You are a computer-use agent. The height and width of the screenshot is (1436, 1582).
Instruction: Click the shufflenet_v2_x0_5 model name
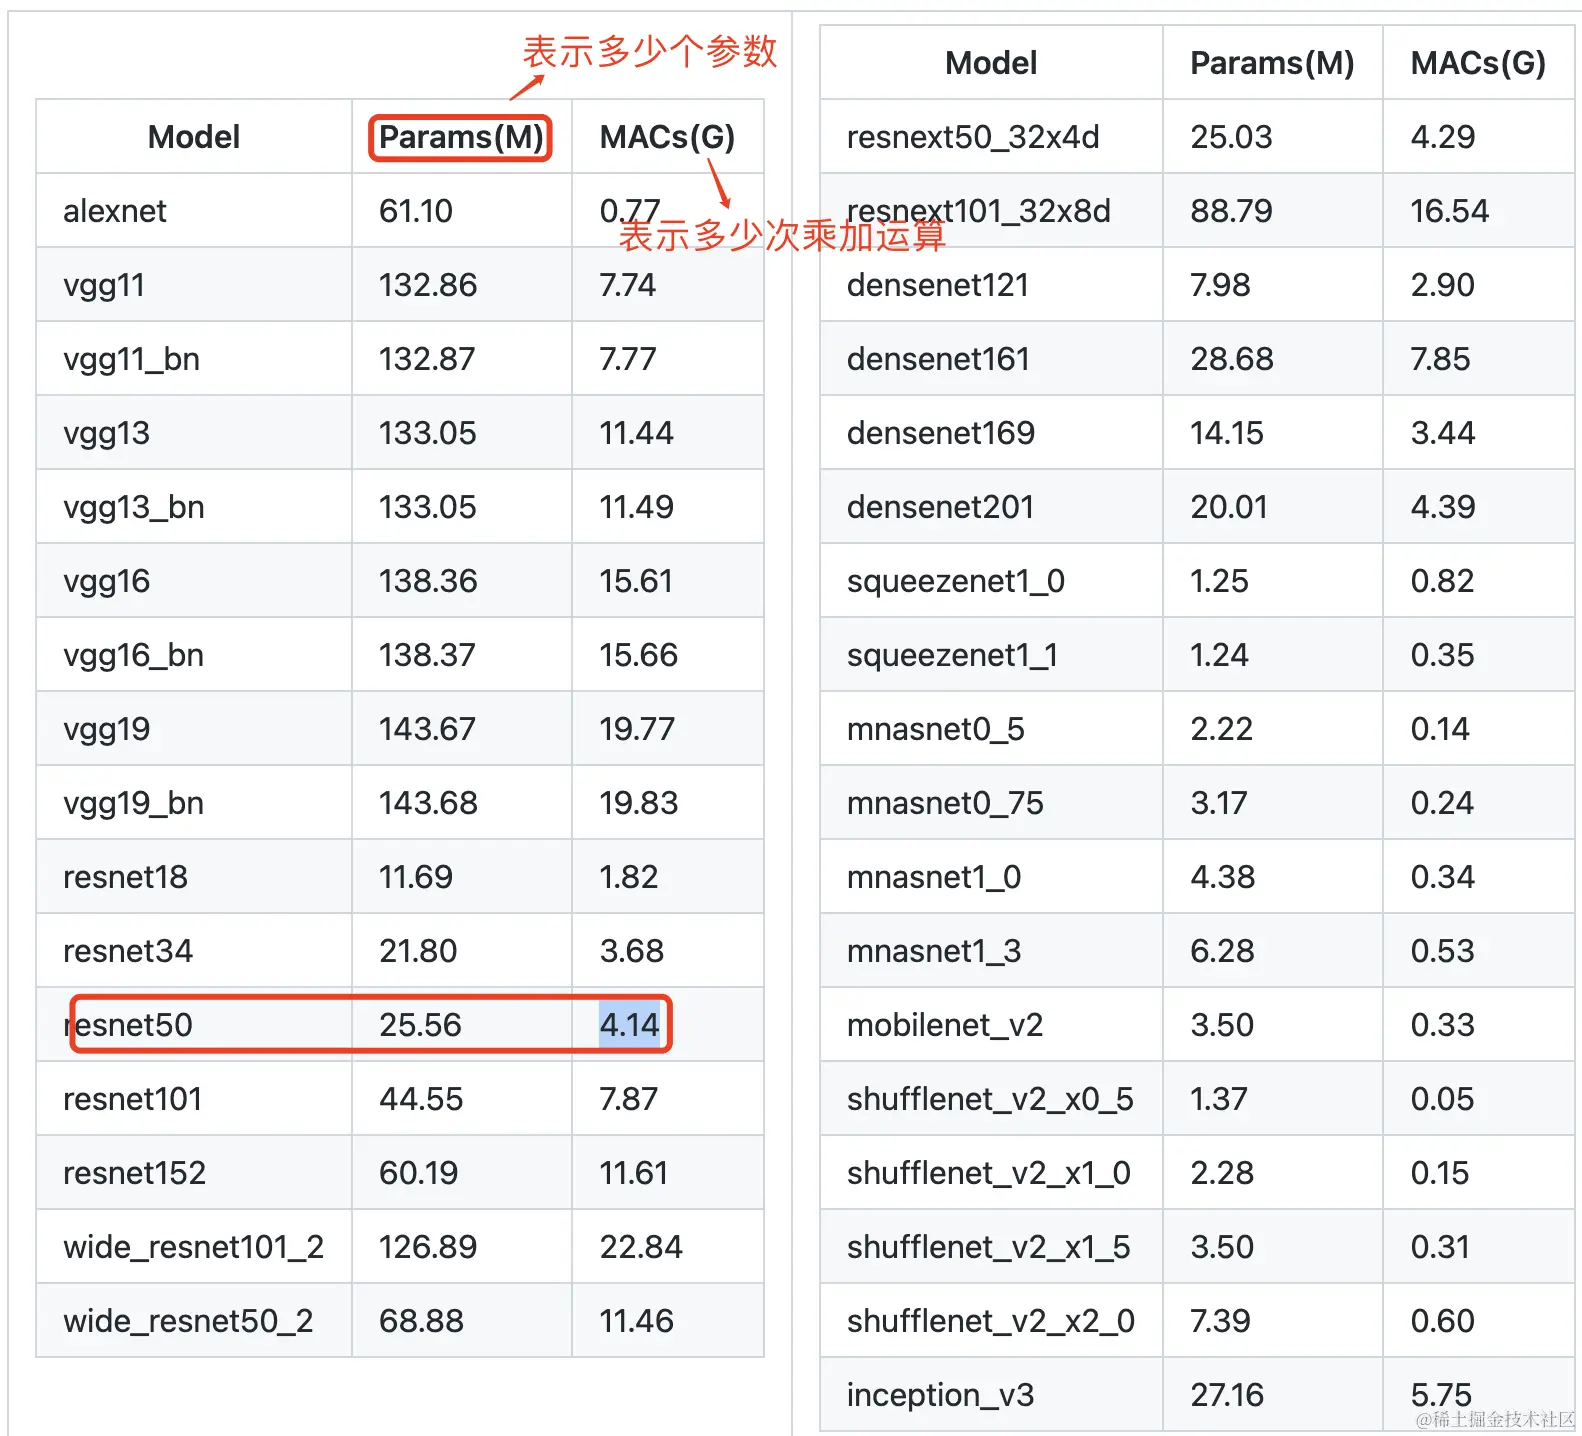click(x=990, y=1100)
